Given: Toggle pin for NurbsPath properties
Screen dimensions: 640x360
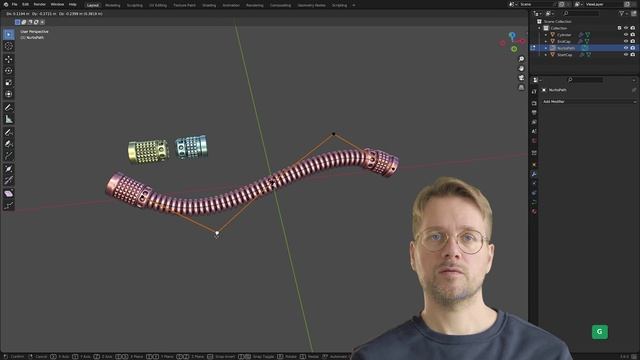Looking at the screenshot, I should point(634,90).
